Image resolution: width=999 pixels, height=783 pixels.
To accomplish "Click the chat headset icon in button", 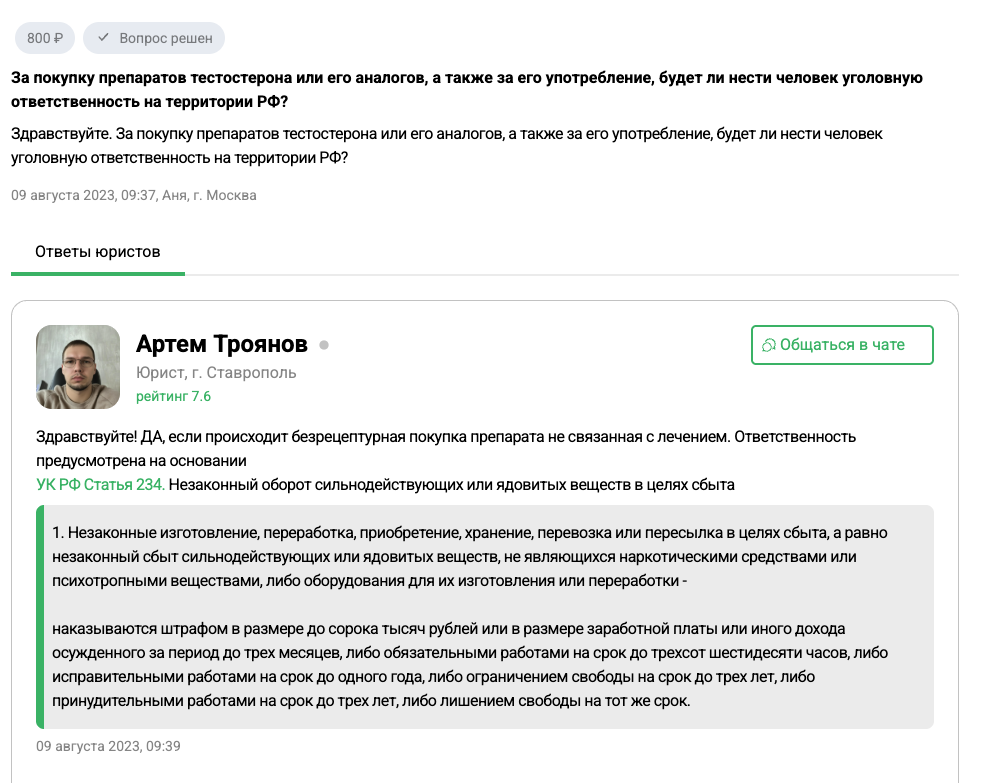I will (768, 345).
